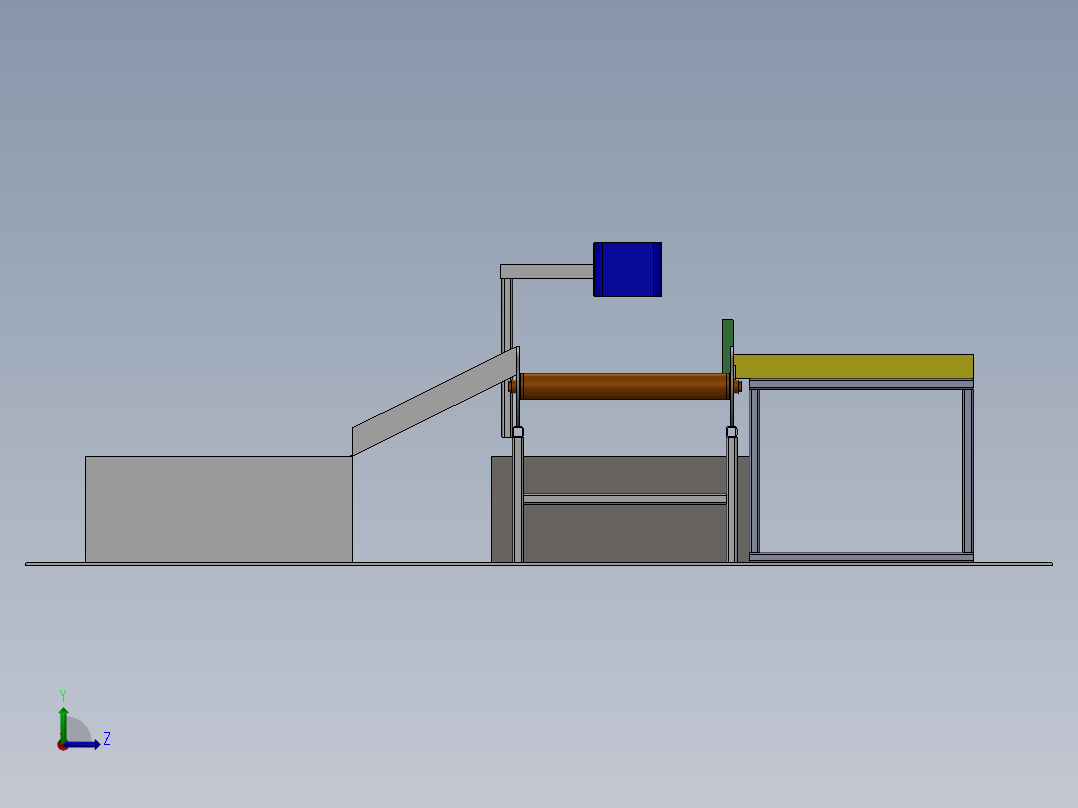Select the horizontal crossbar between the roller stand legs
The height and width of the screenshot is (808, 1078).
tap(625, 499)
